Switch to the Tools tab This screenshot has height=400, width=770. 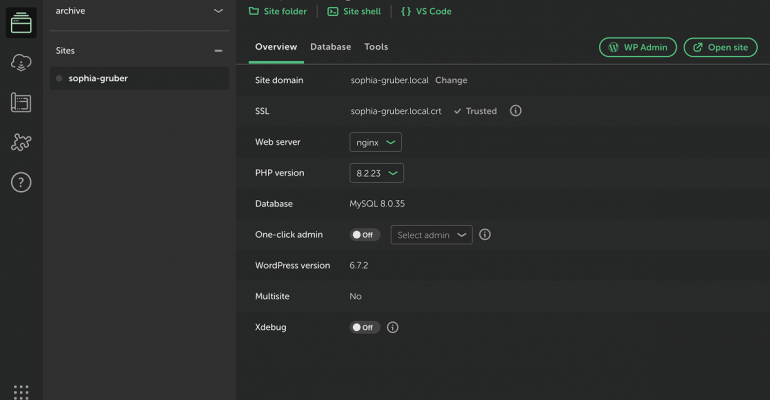[376, 47]
